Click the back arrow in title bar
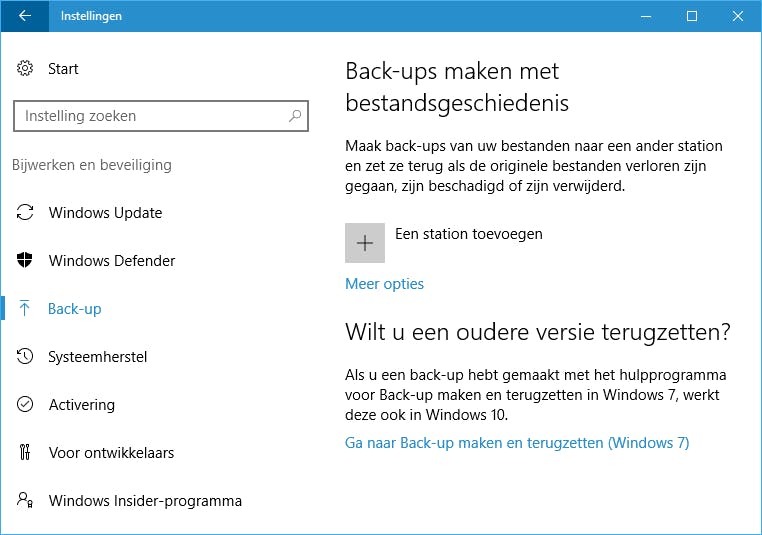 pos(25,16)
